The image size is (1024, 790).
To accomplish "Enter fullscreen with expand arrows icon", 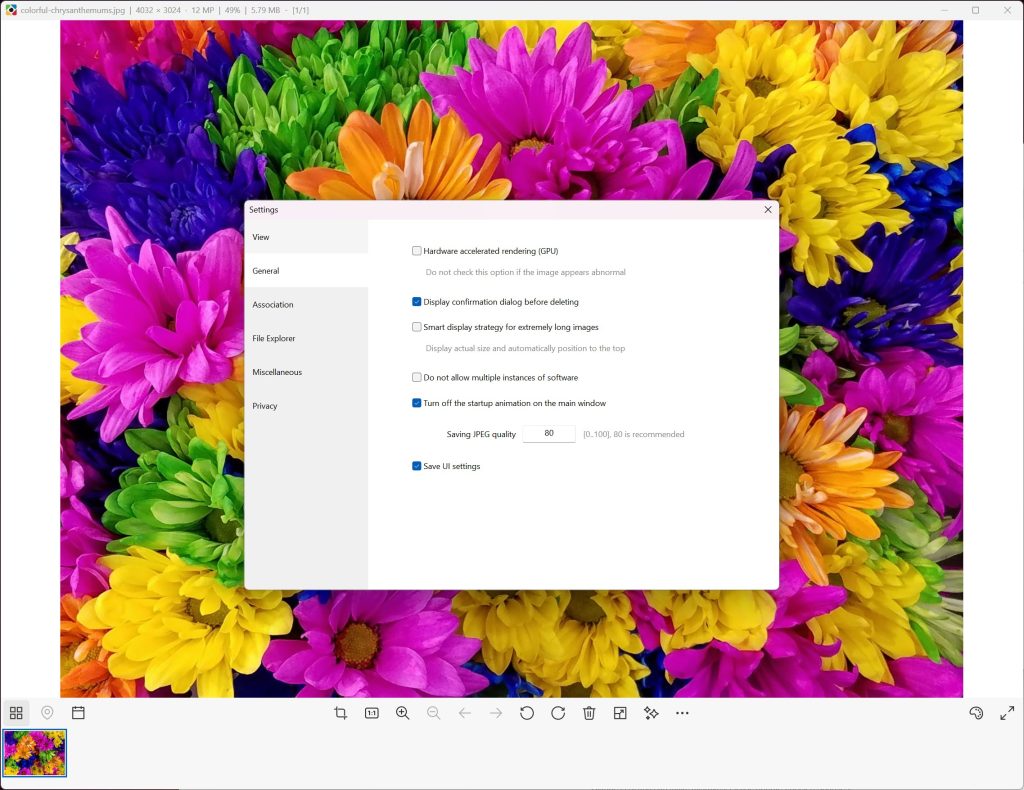I will (x=1007, y=713).
